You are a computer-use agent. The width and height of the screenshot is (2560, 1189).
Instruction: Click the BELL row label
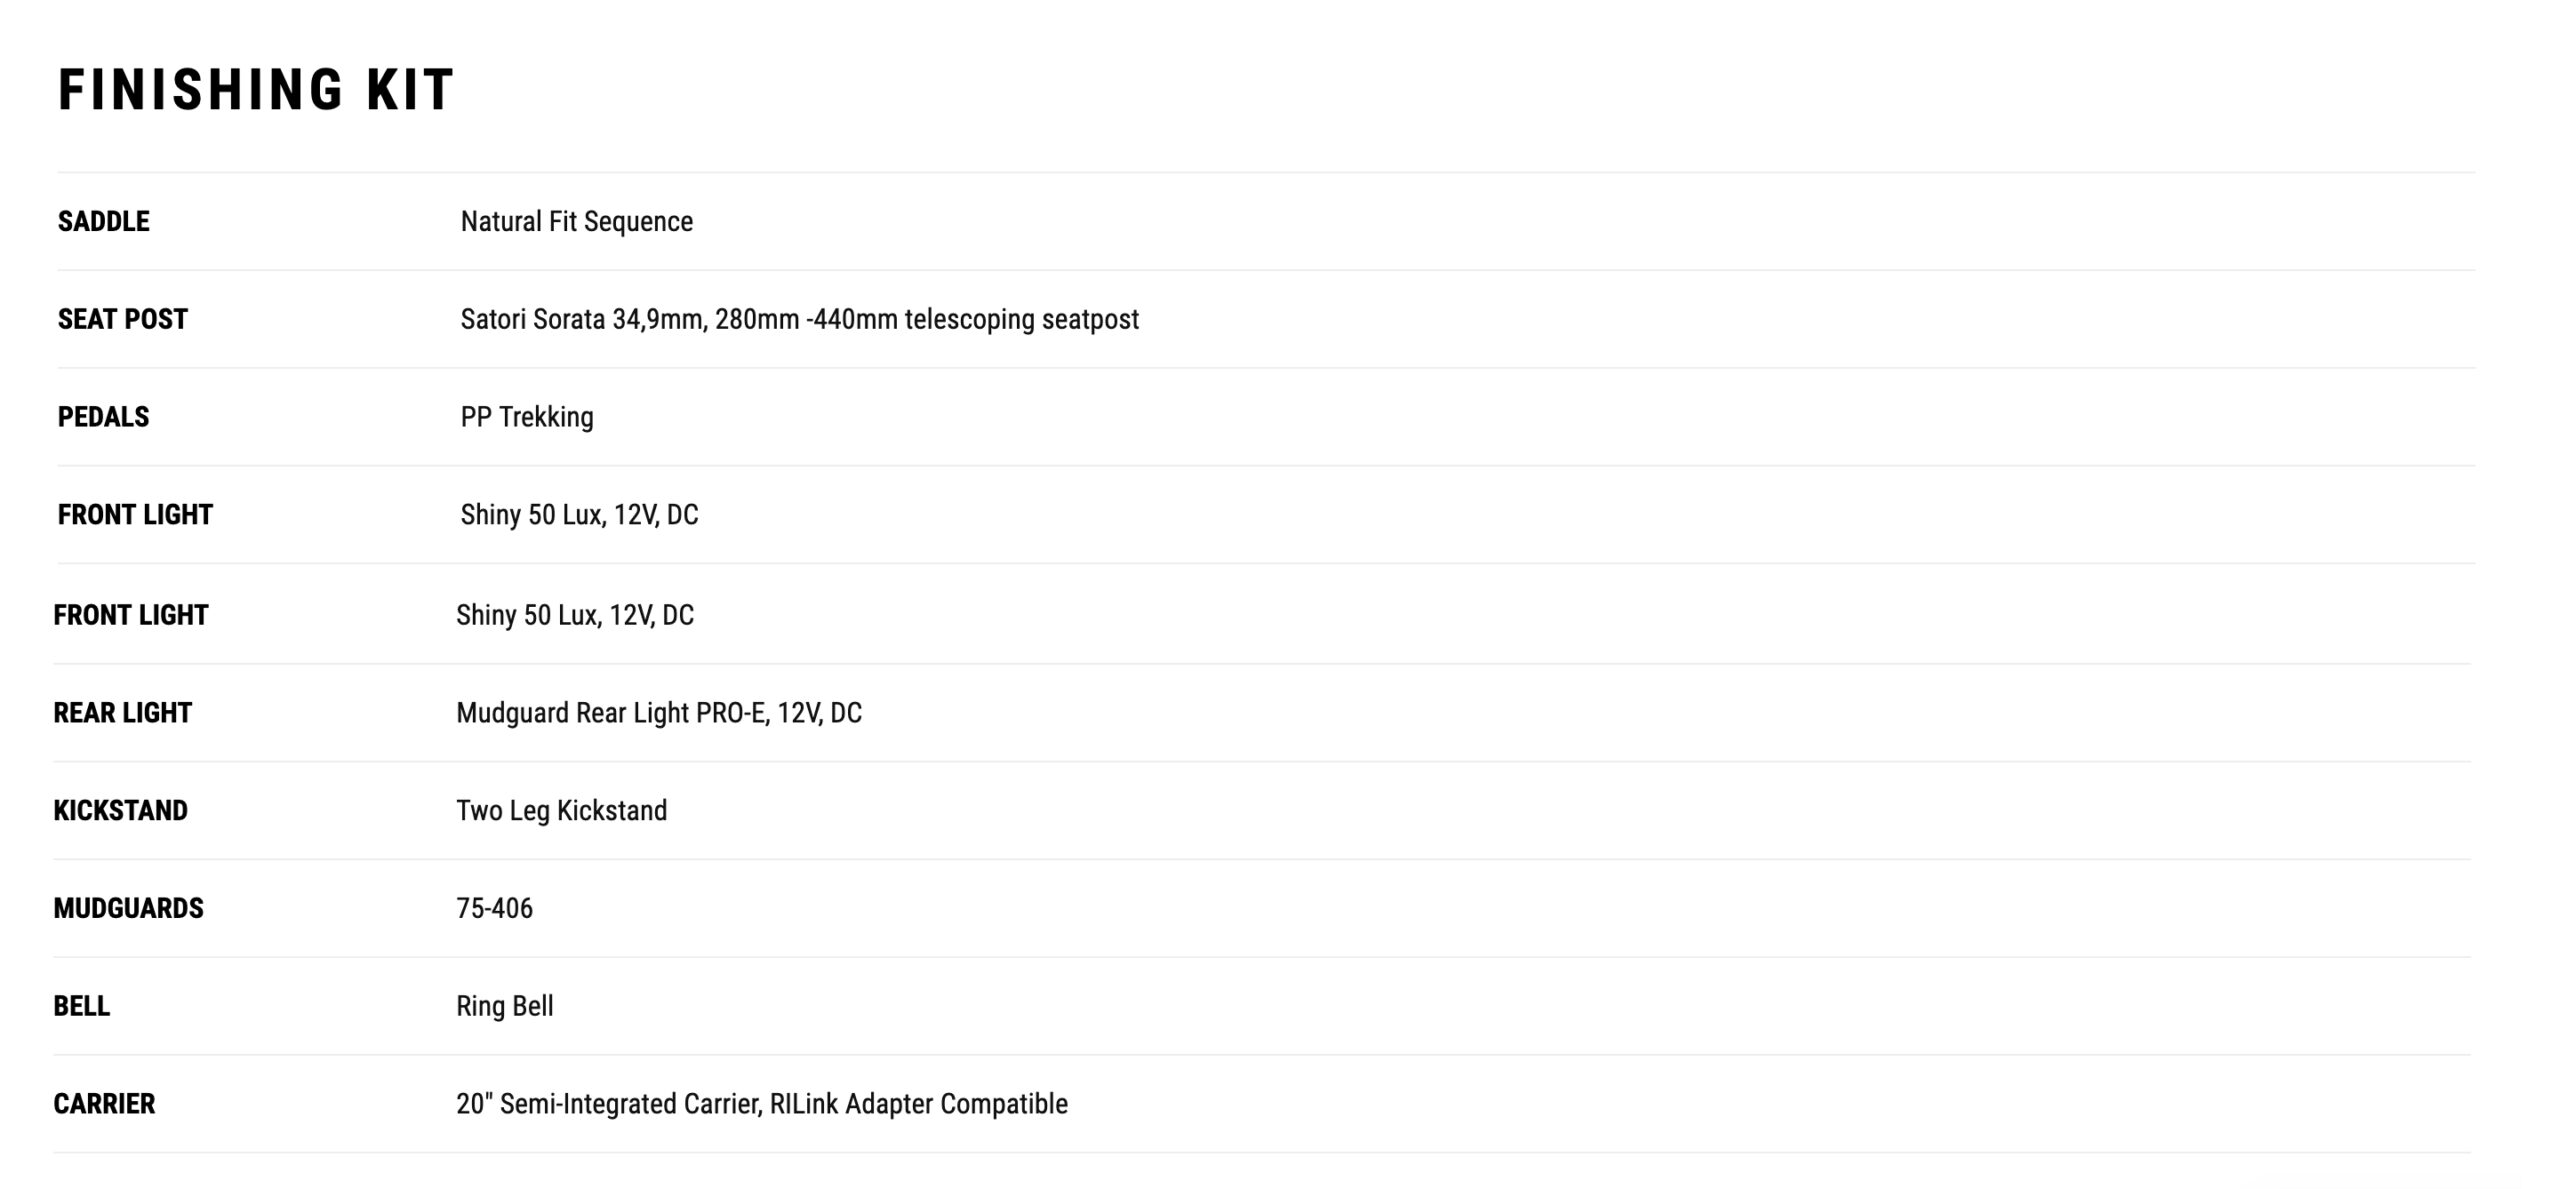pos(81,1006)
